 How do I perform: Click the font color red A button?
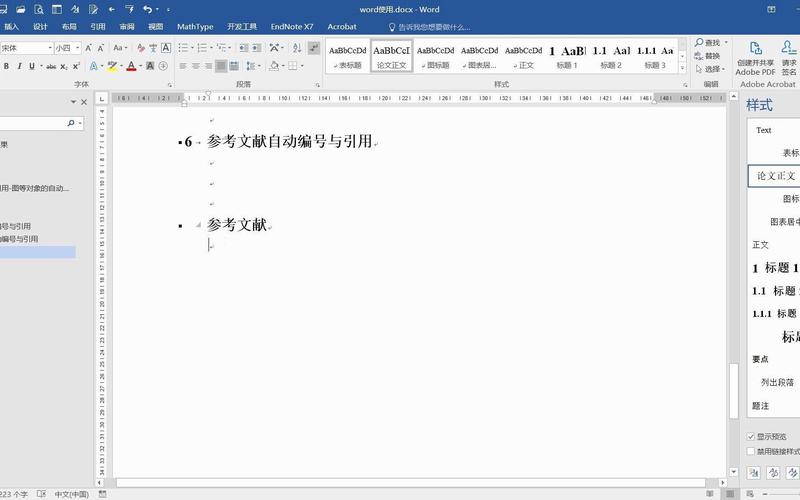pos(131,66)
